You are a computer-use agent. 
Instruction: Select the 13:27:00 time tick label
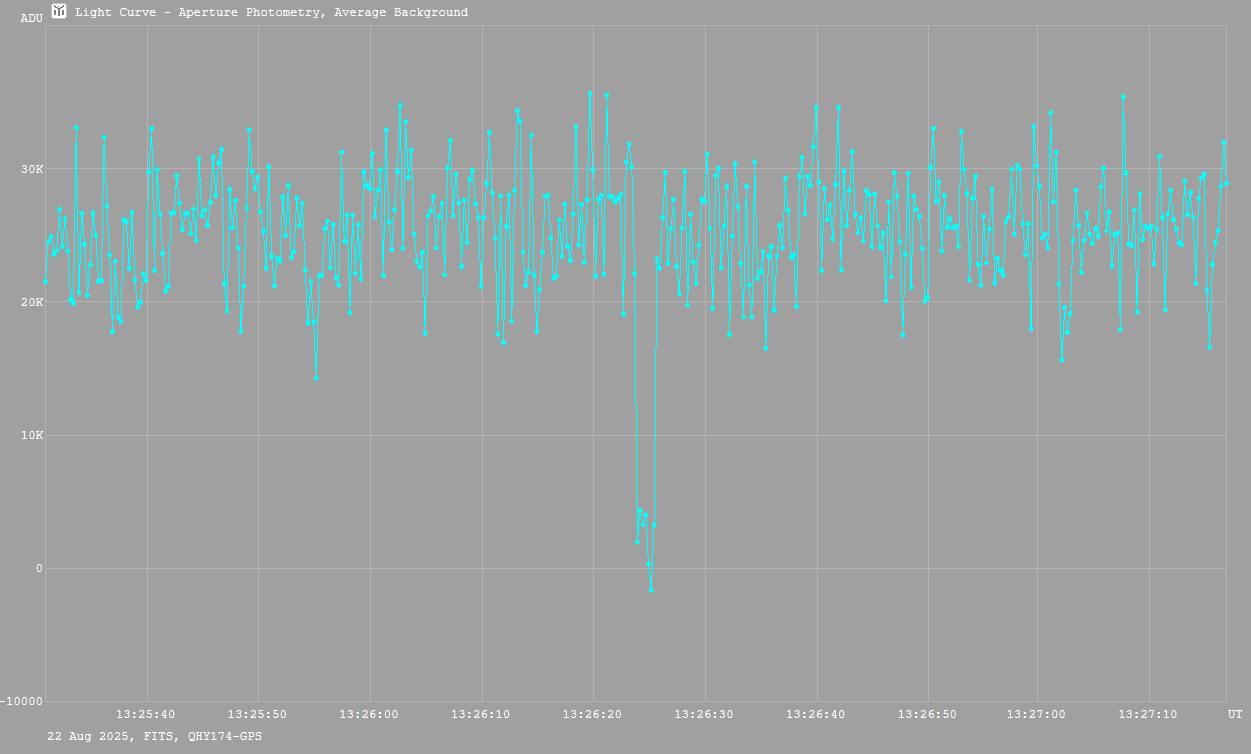point(1037,714)
